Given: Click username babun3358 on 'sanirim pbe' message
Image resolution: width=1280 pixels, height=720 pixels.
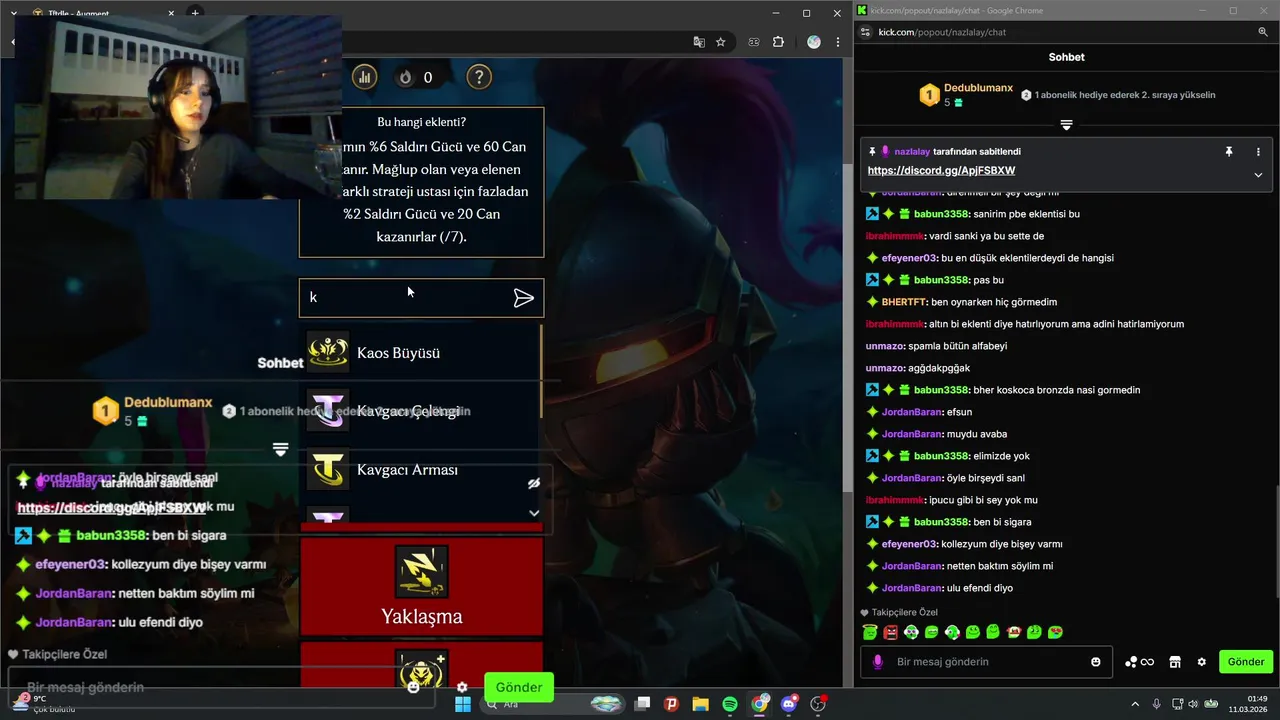Looking at the screenshot, I should [x=941, y=214].
